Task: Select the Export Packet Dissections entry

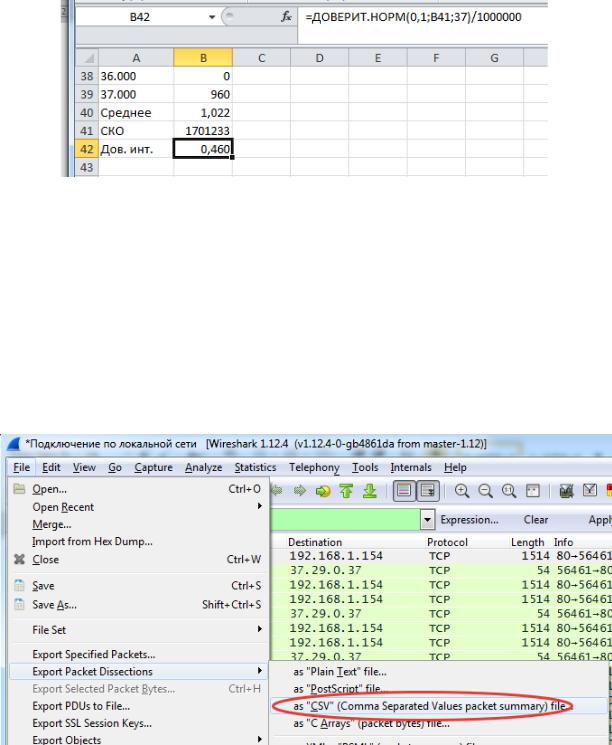Action: (139, 671)
